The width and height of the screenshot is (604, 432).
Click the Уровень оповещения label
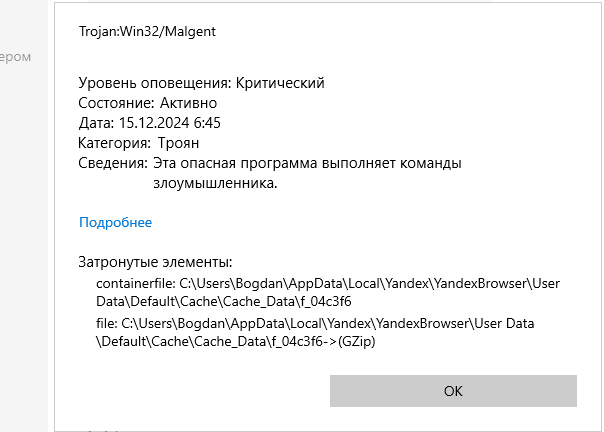pyautogui.click(x=155, y=83)
